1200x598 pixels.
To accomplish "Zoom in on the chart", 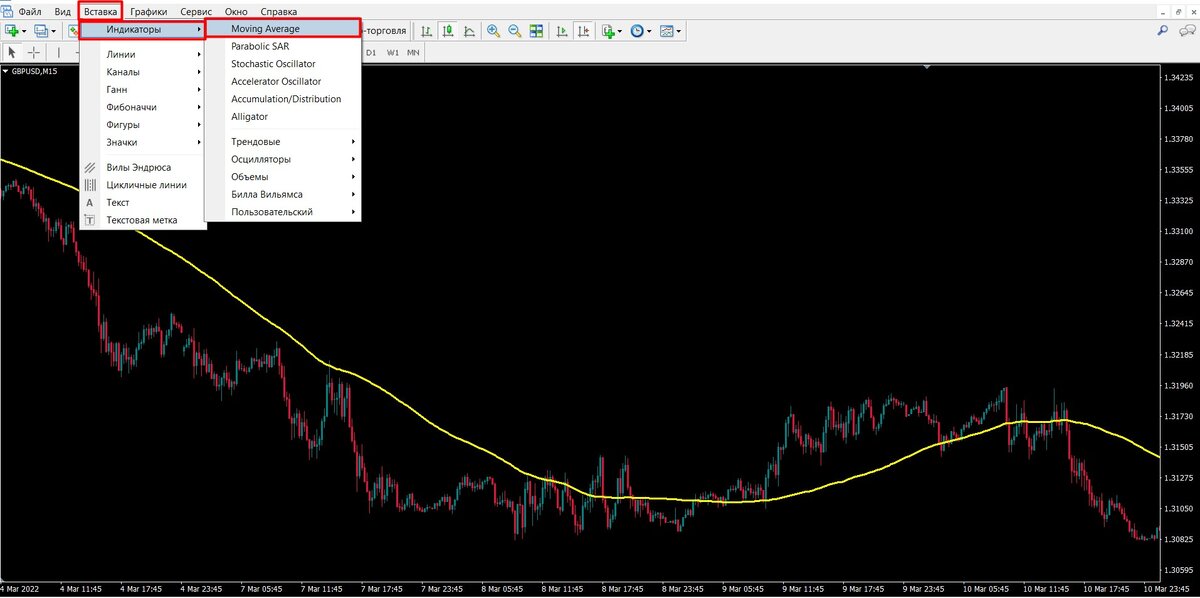I will tap(492, 31).
